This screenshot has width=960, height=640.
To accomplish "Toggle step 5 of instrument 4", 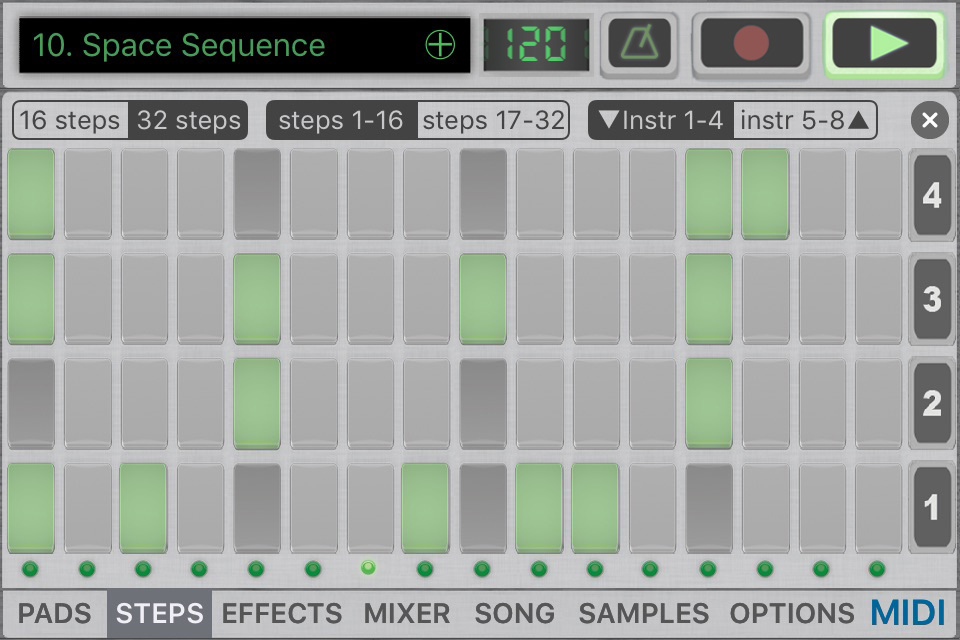I will [257, 194].
